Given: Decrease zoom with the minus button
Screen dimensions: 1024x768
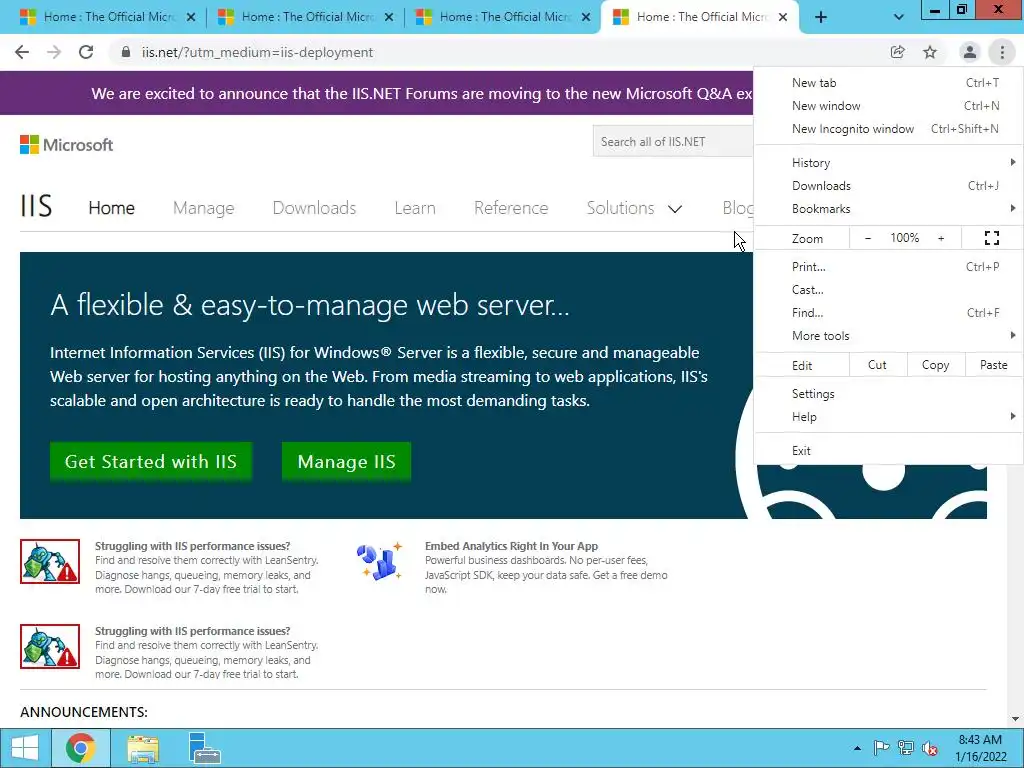Looking at the screenshot, I should pos(867,238).
